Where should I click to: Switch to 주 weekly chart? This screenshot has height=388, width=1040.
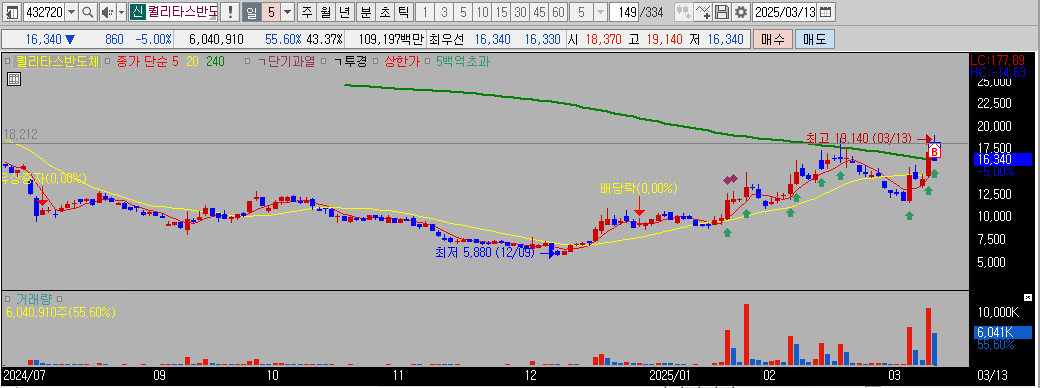(x=306, y=11)
